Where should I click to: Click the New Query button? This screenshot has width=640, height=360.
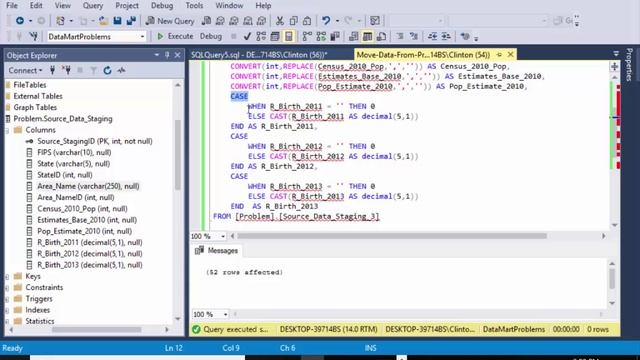(x=170, y=21)
